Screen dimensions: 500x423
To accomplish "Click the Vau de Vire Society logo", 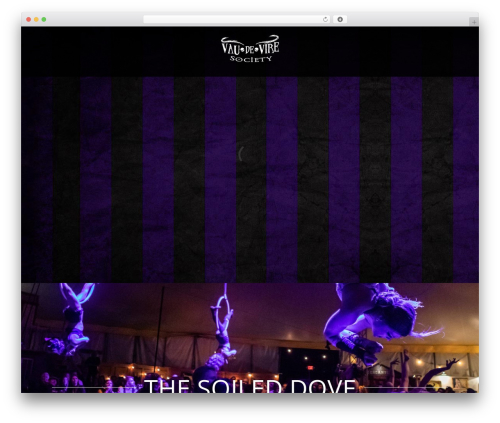I will tap(250, 49).
